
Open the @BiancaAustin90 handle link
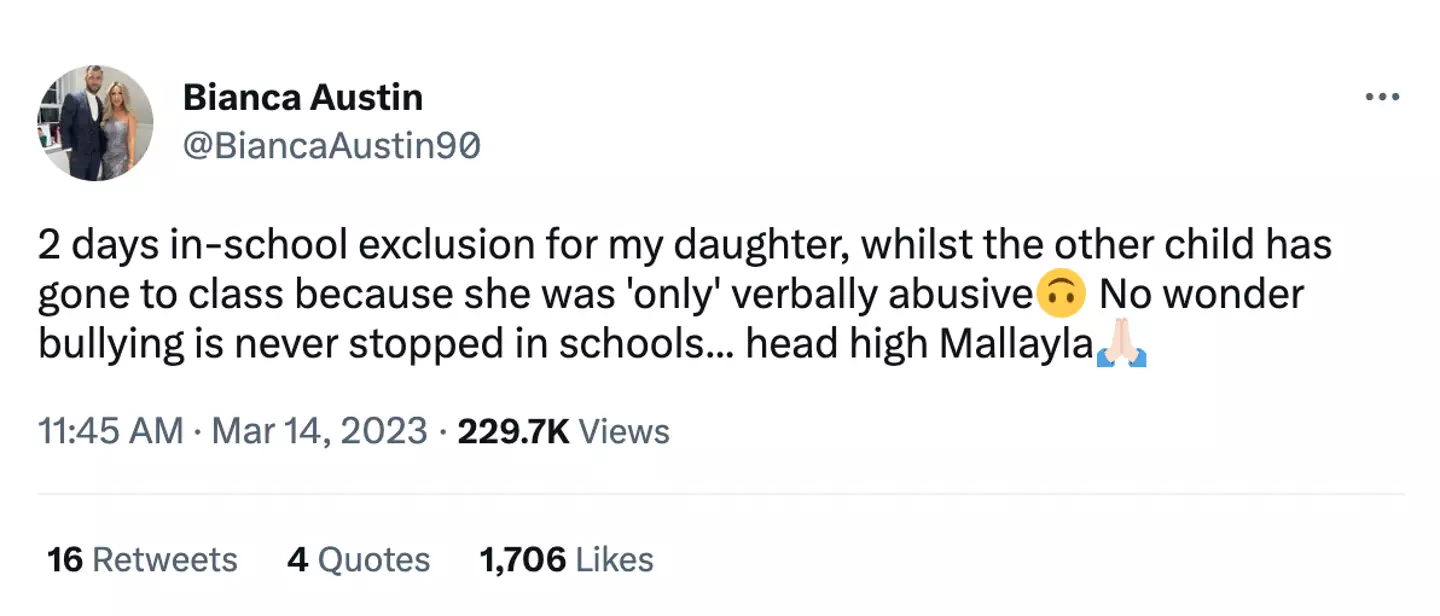click(332, 146)
